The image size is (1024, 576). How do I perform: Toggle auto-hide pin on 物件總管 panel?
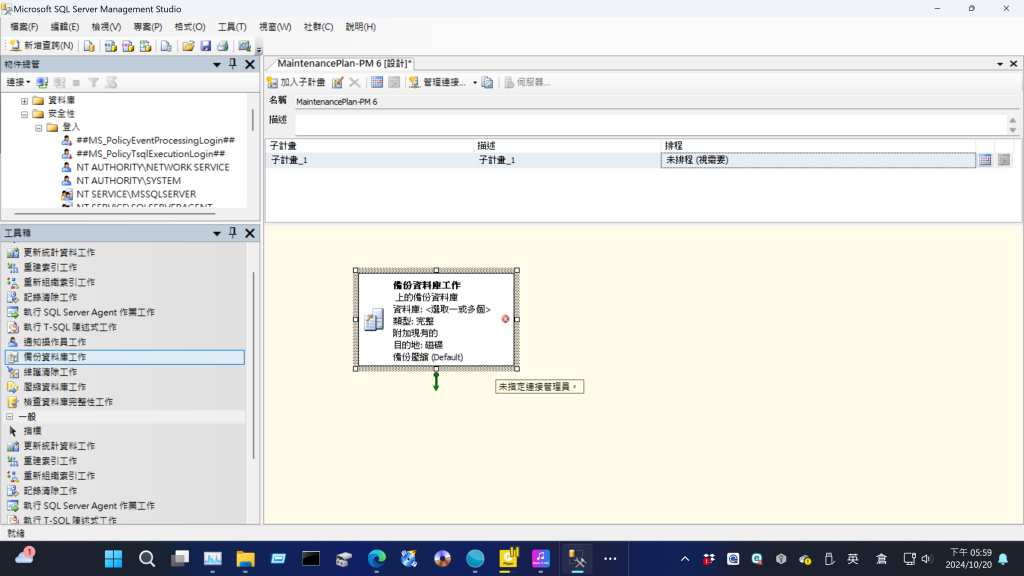(x=233, y=64)
